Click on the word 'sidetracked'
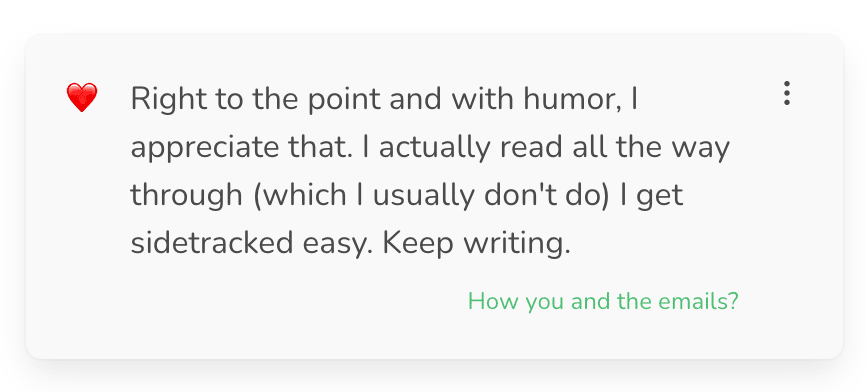The height and width of the screenshot is (392, 866). pos(212,243)
